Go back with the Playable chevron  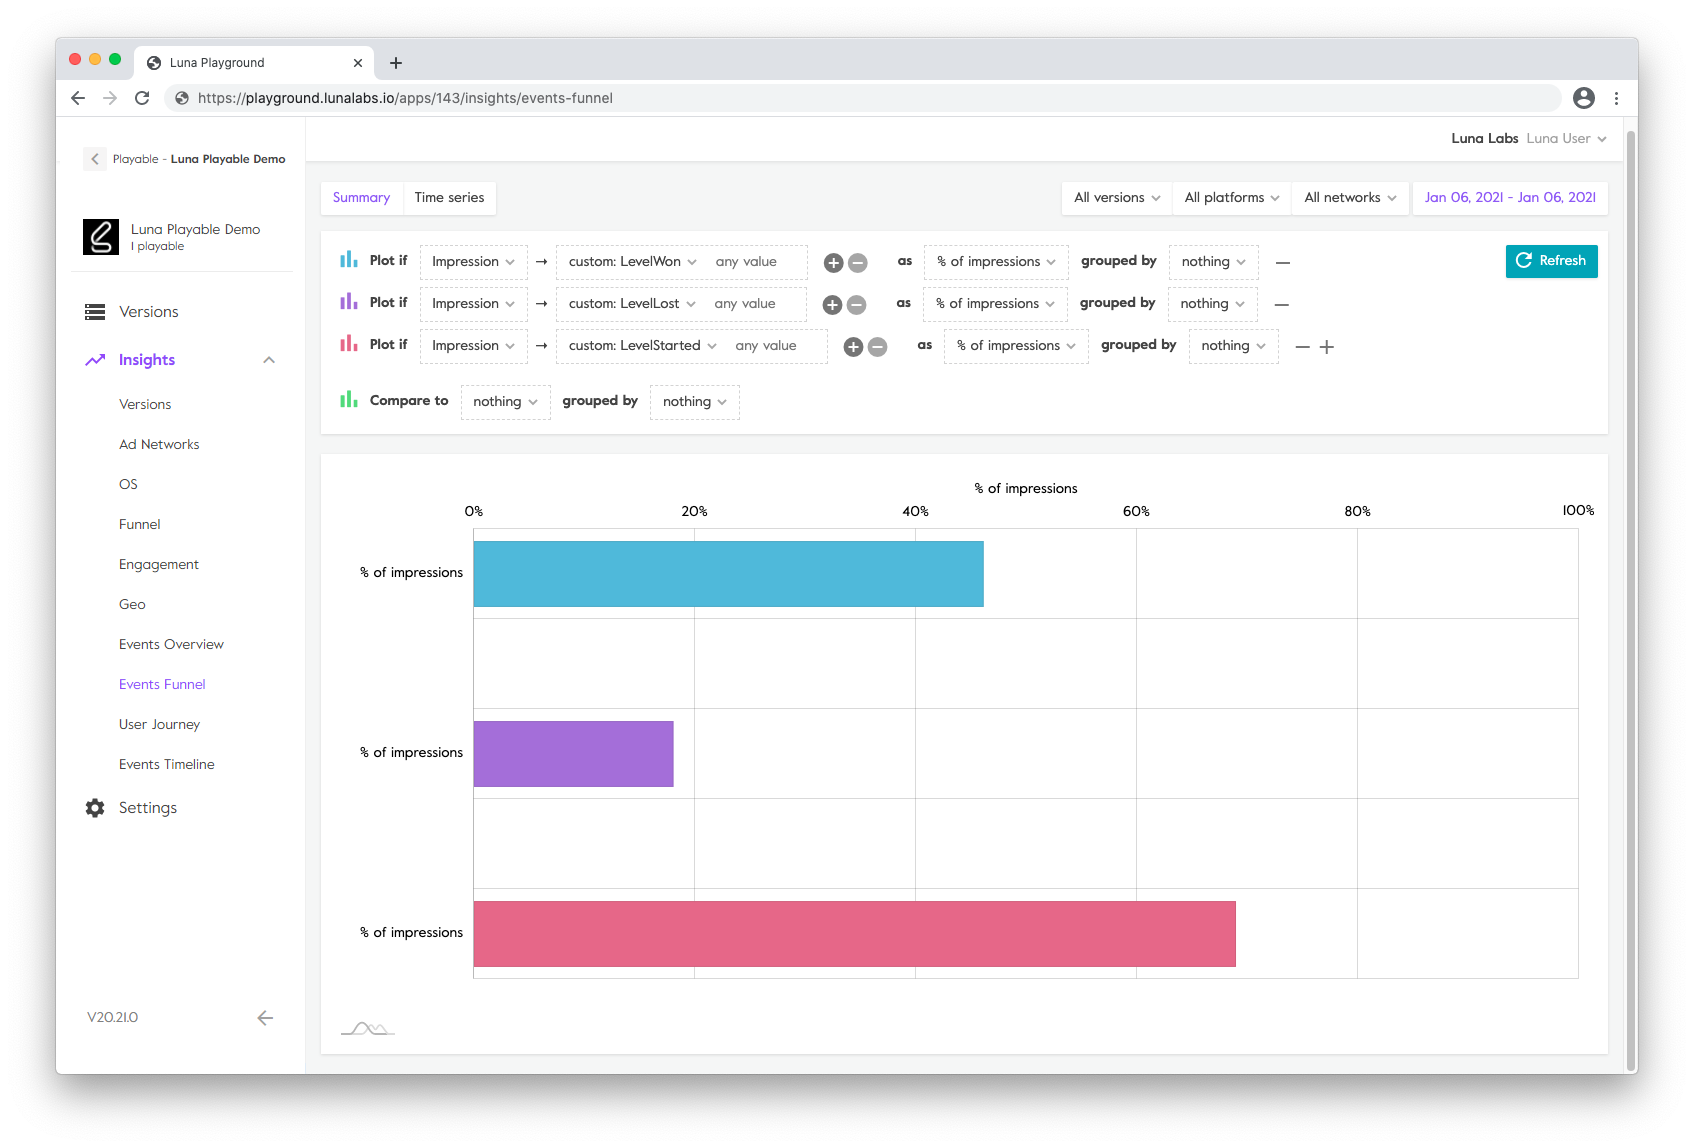point(95,159)
